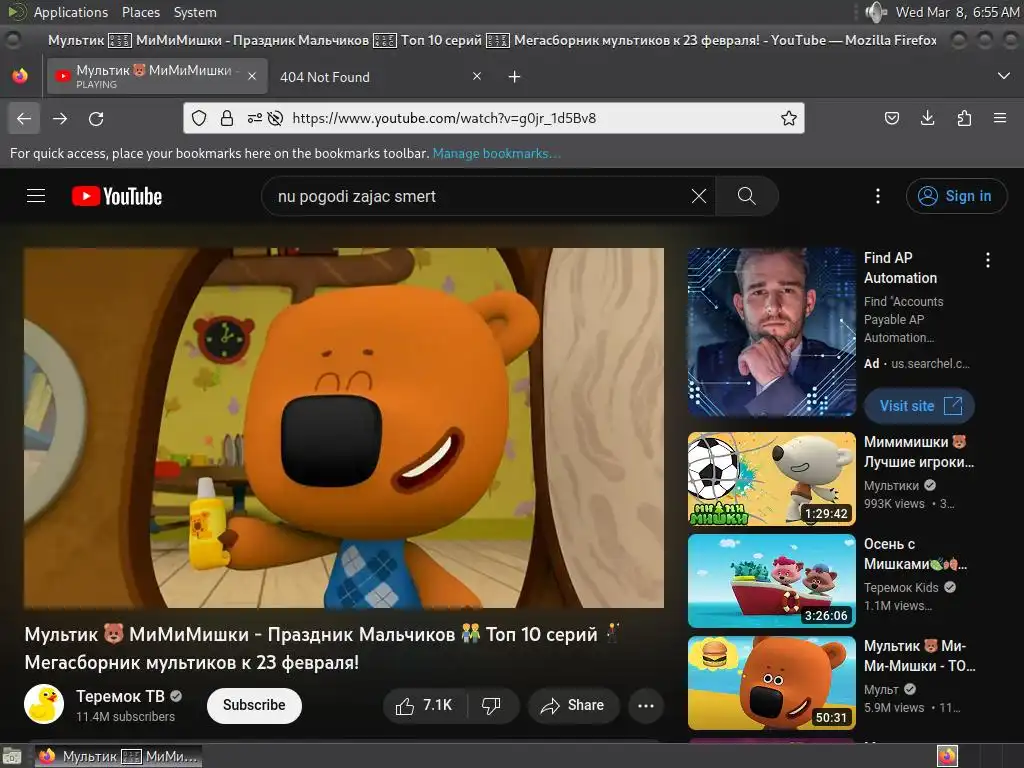Dislike the video with thumbs down
This screenshot has height=768, width=1024.
click(x=491, y=705)
